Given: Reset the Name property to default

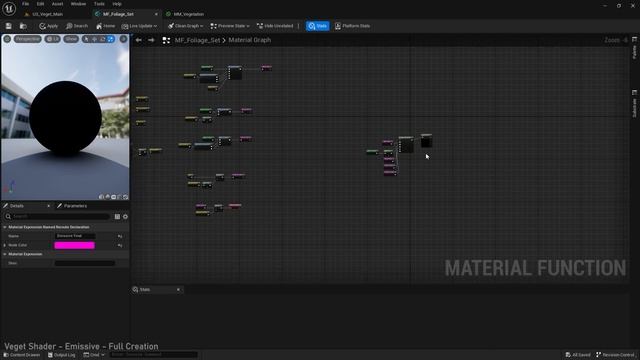Looking at the screenshot, I should [120, 236].
